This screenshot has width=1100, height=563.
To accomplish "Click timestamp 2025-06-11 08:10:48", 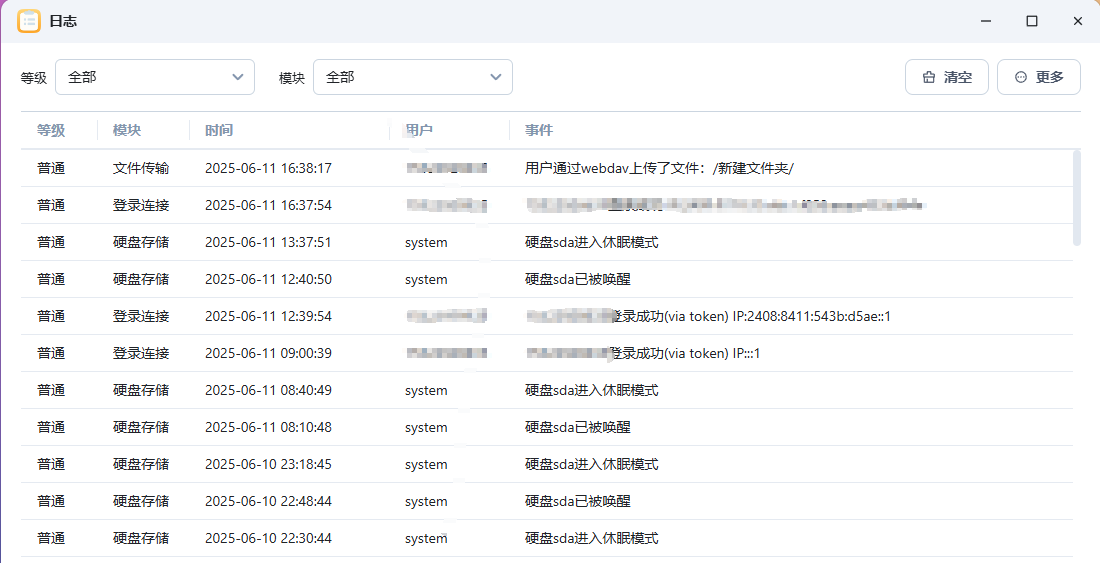I will click(x=268, y=428).
